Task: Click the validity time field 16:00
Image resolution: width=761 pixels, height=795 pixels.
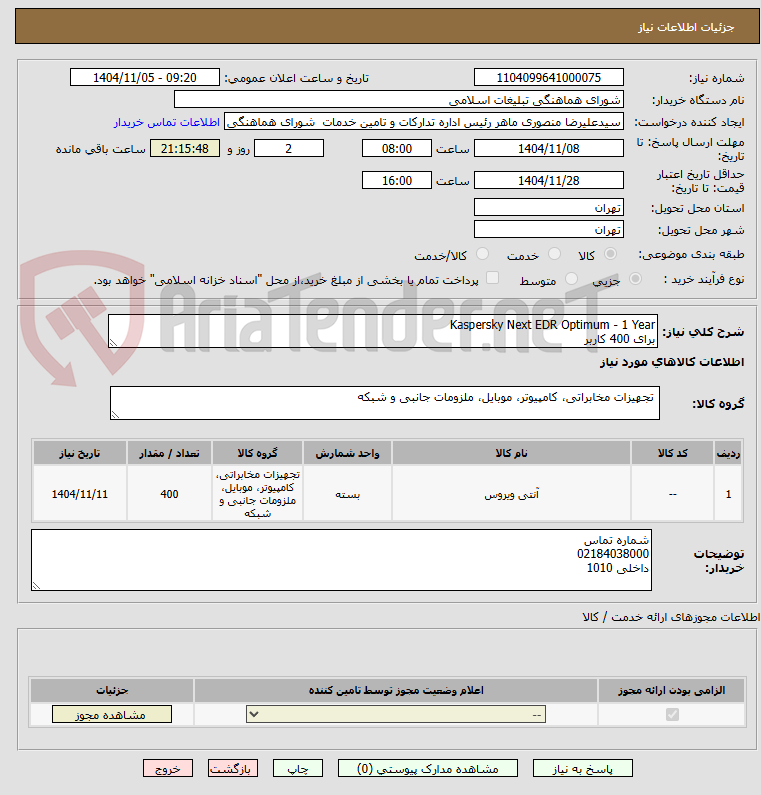Action: pyautogui.click(x=396, y=180)
